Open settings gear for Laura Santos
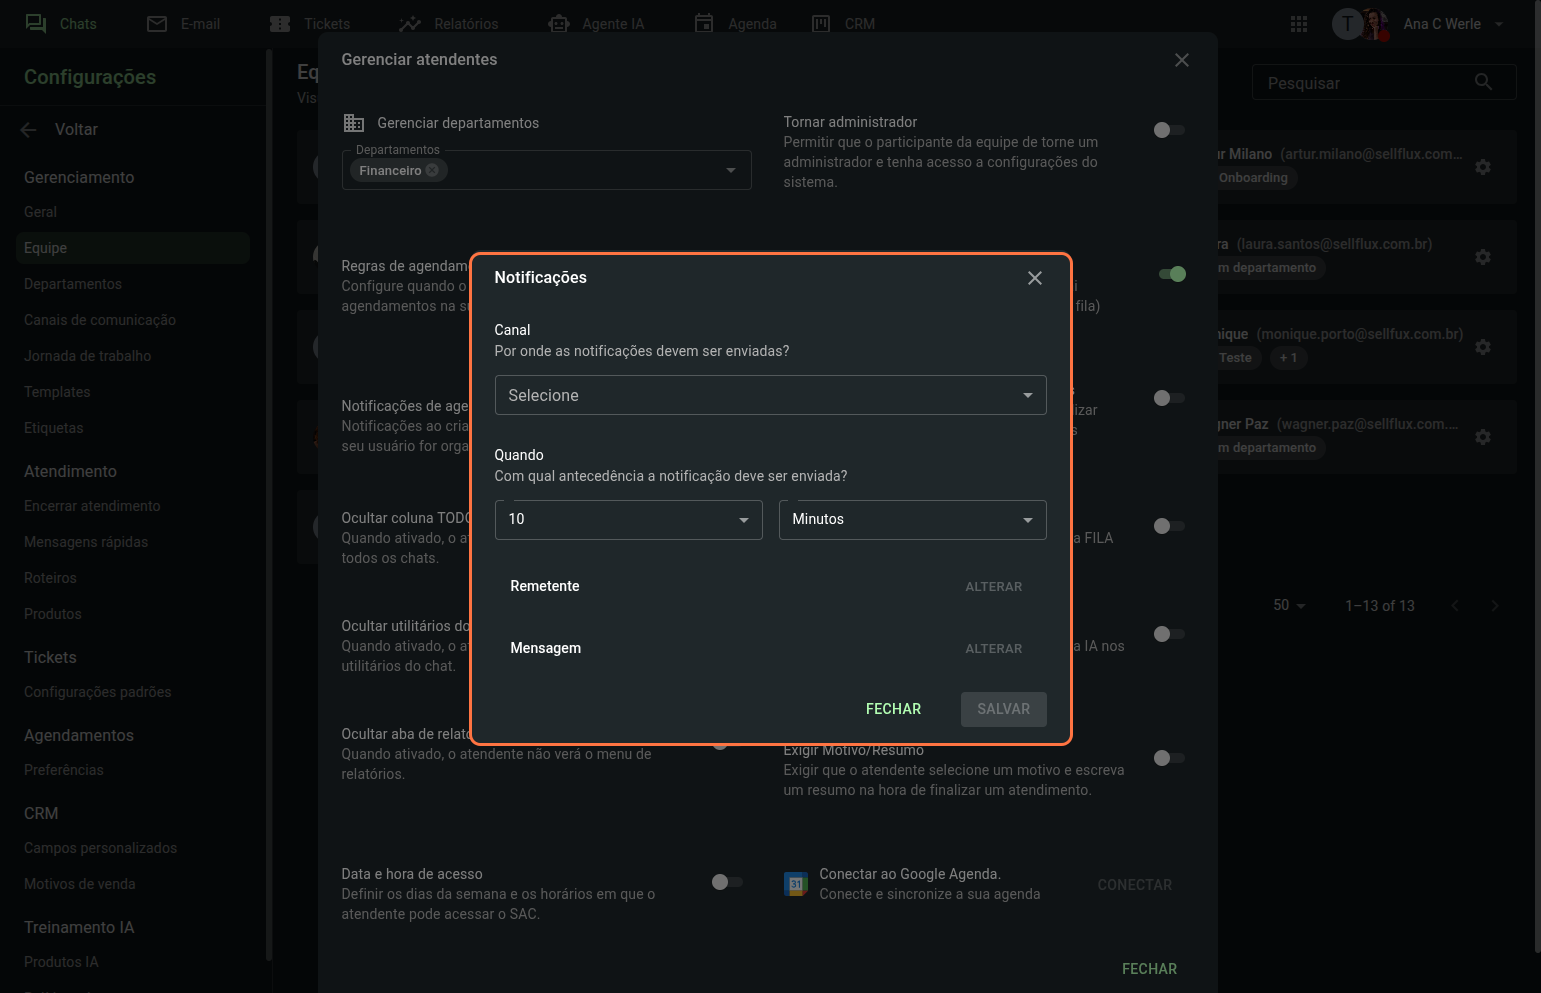The width and height of the screenshot is (1541, 993). [1483, 257]
